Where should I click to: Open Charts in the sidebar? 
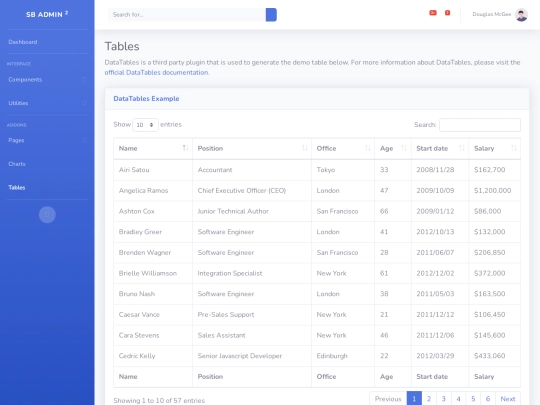pyautogui.click(x=17, y=164)
